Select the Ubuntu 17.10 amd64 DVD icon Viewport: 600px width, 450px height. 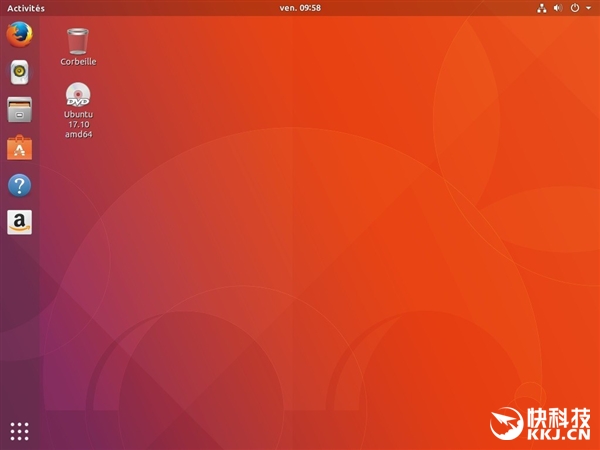click(x=78, y=110)
